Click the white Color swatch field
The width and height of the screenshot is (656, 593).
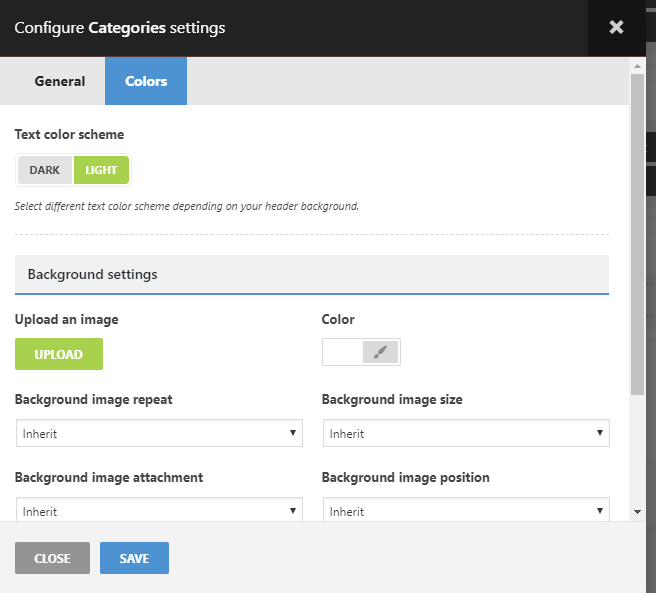pyautogui.click(x=342, y=352)
